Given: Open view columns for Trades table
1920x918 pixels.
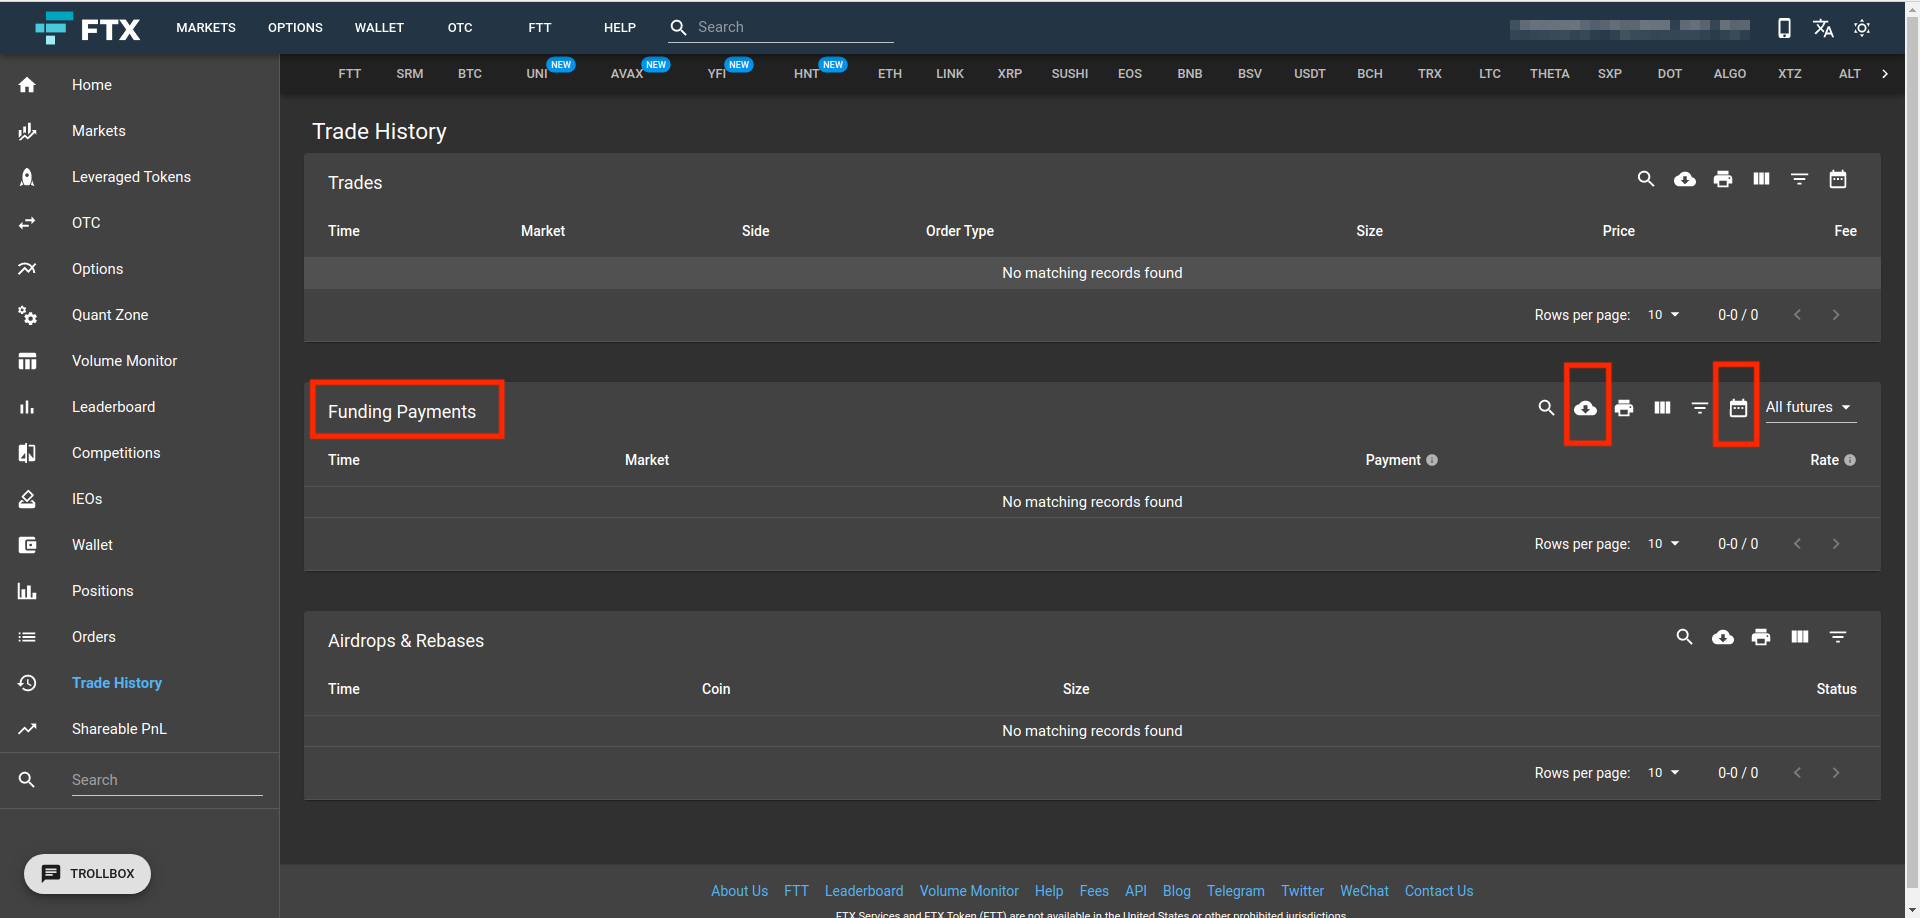Looking at the screenshot, I should point(1761,179).
